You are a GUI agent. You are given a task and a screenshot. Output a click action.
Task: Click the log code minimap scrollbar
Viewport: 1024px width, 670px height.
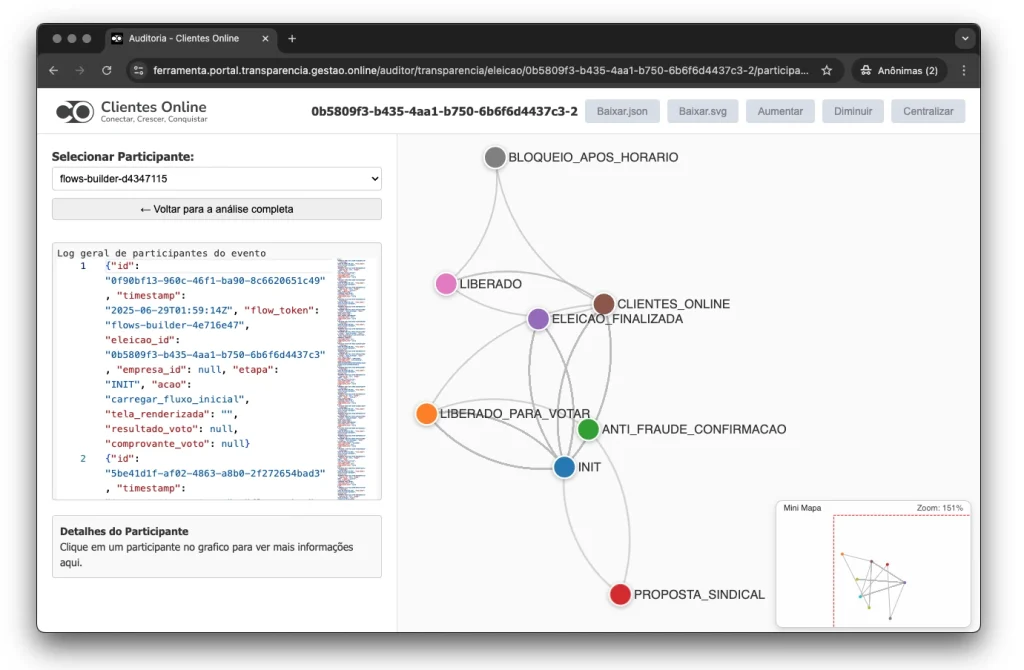(x=351, y=375)
